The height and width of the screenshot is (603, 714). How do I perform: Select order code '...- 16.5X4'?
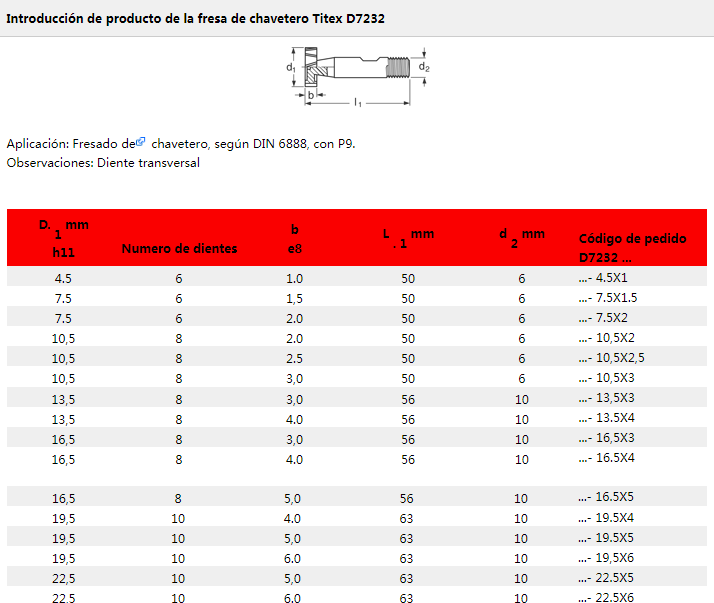pyautogui.click(x=607, y=458)
